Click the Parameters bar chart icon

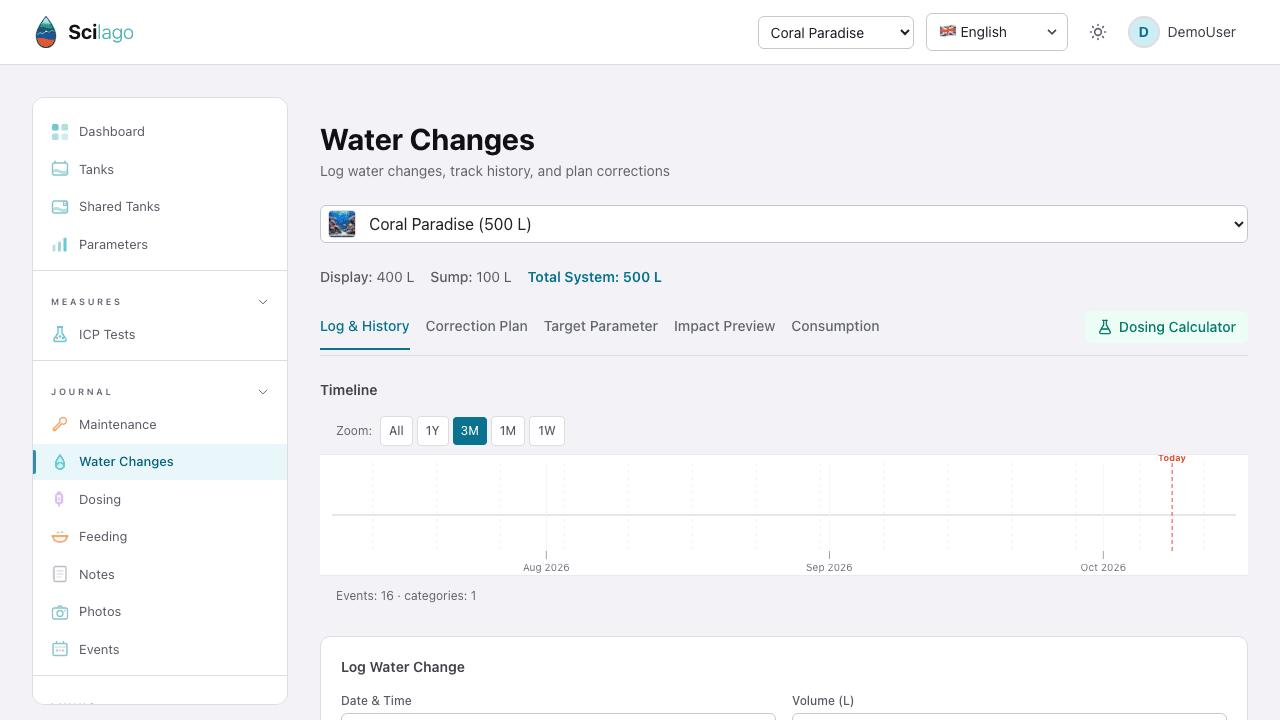point(60,244)
